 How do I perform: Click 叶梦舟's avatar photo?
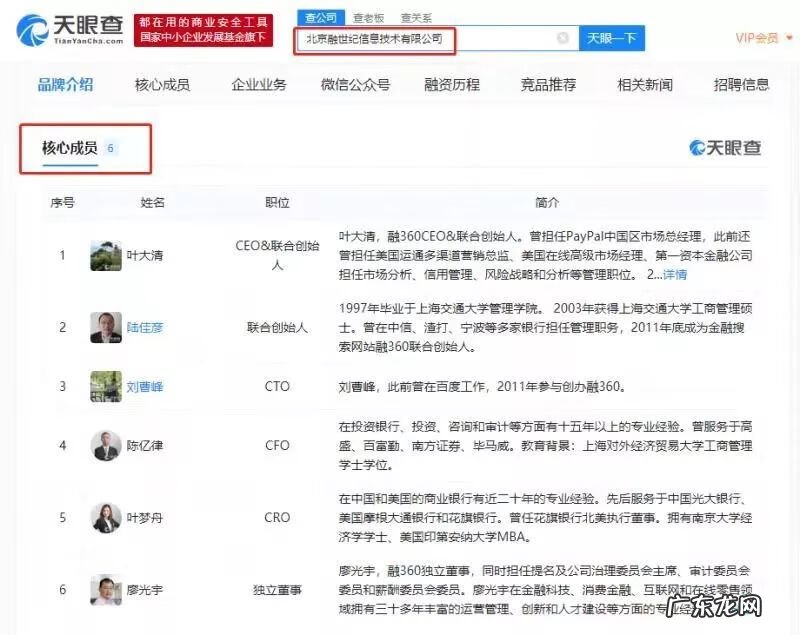point(106,517)
